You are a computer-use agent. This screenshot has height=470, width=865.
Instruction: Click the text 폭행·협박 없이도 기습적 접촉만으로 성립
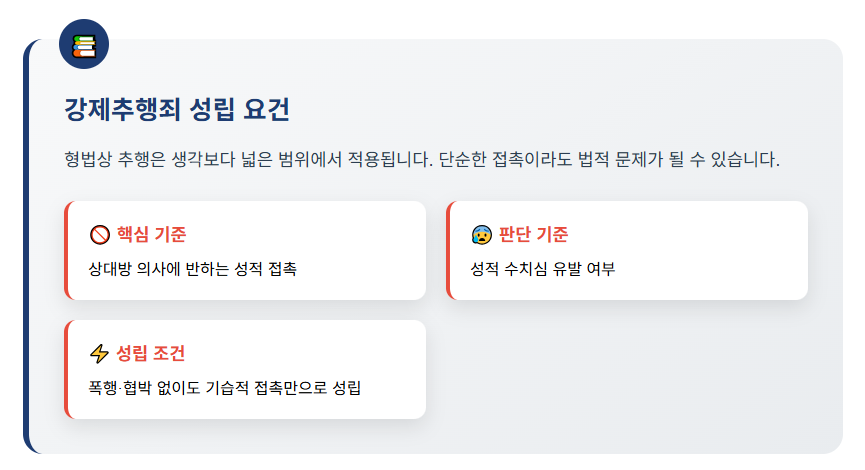pyautogui.click(x=225, y=388)
